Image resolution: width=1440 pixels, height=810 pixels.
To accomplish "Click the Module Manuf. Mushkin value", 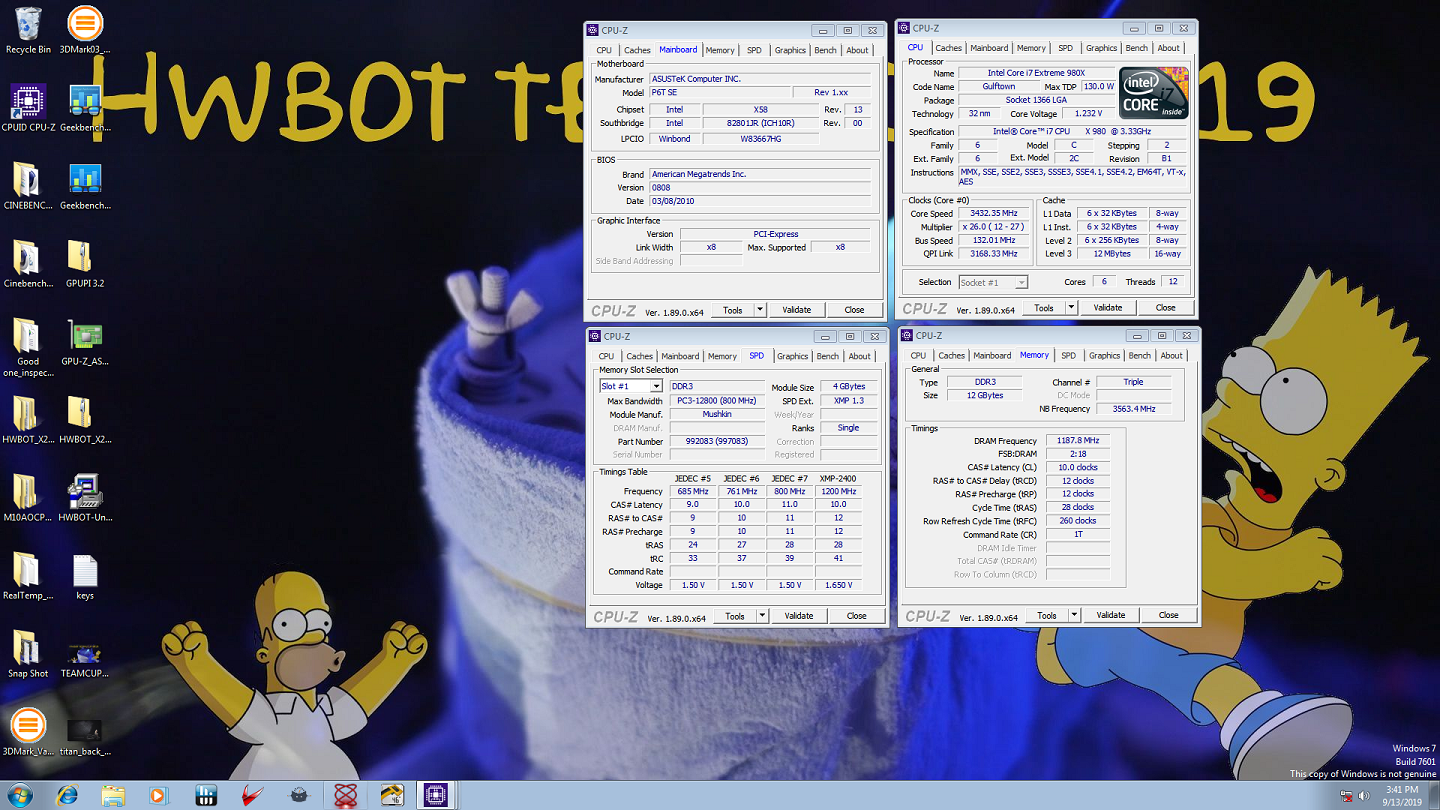I will (x=716, y=414).
